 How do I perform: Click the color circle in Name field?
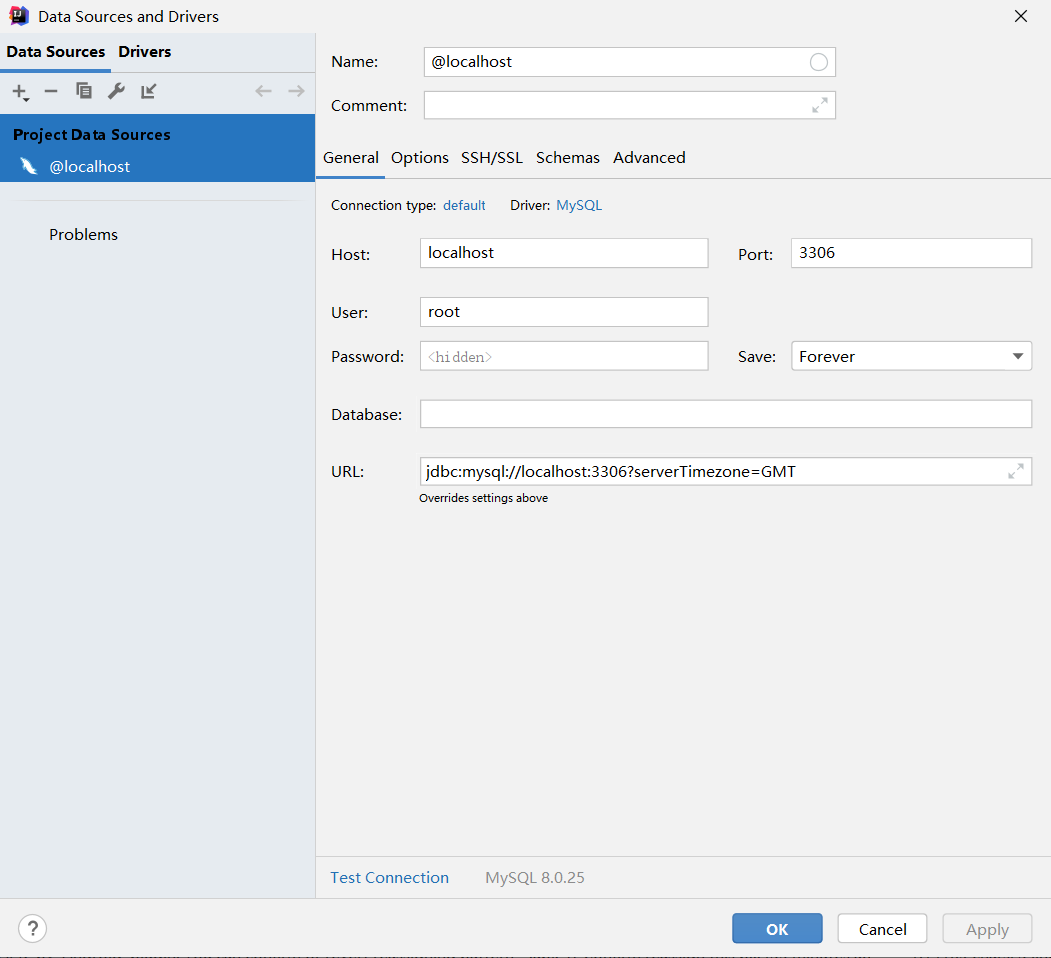coord(818,62)
